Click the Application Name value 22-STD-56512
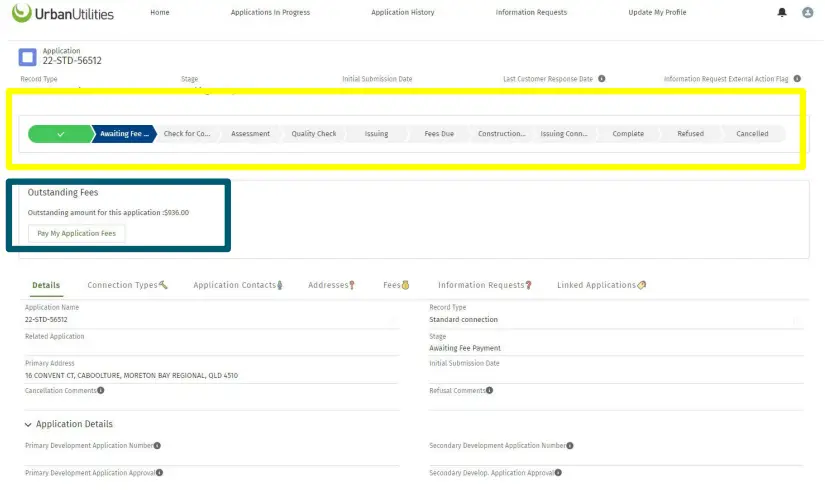Screen dimensions: 825x490 pos(46,319)
